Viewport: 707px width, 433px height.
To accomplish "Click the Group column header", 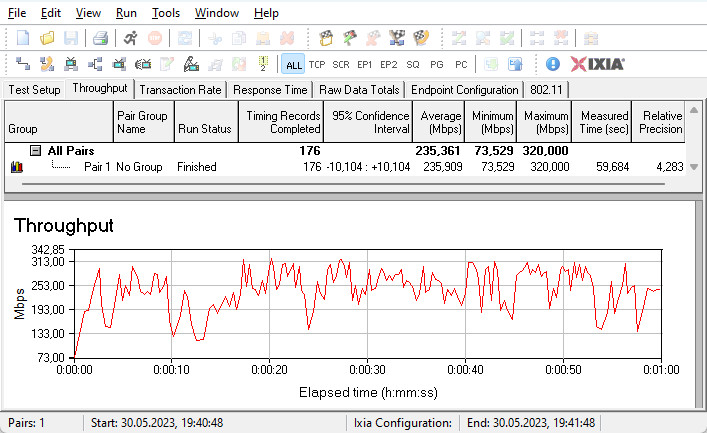I will tap(59, 122).
